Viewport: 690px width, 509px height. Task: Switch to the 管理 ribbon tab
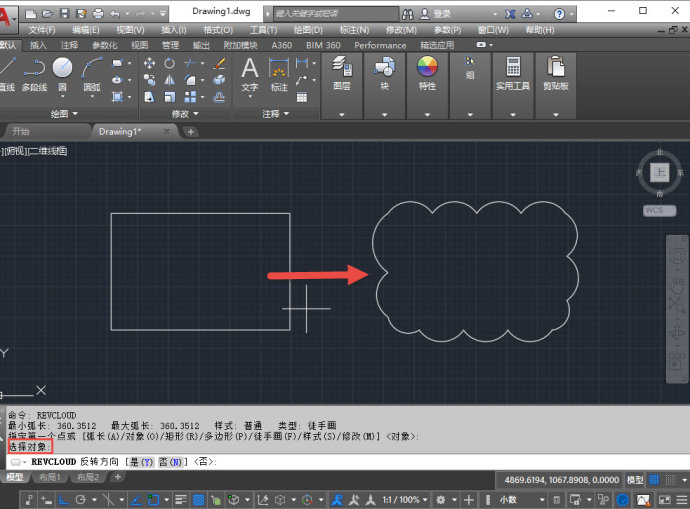click(x=170, y=45)
